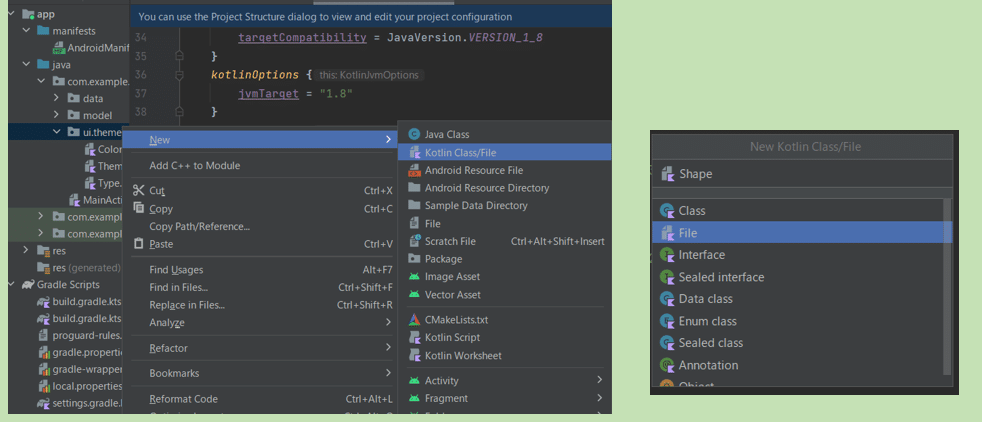Expand the data package folder
Viewport: 982px width, 422px height.
57,99
